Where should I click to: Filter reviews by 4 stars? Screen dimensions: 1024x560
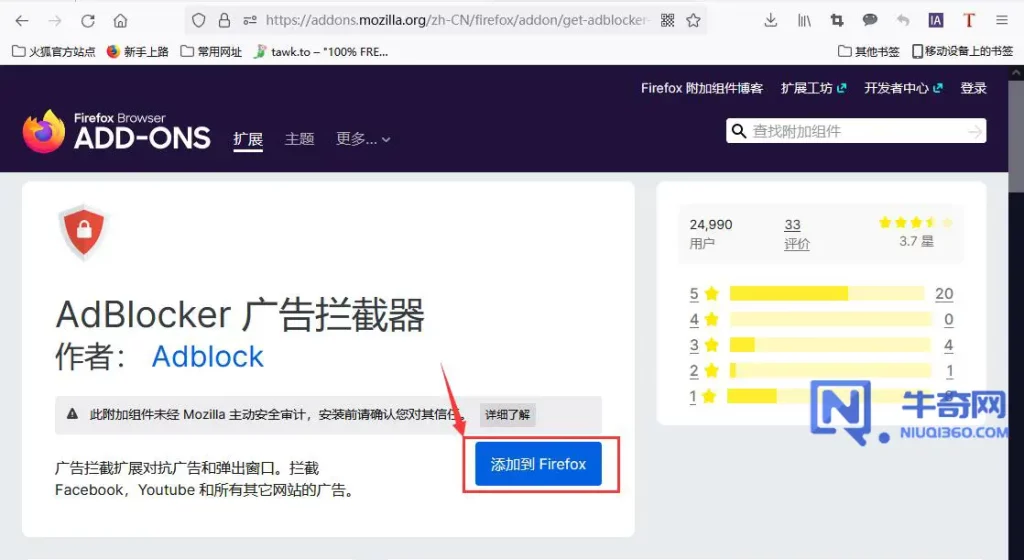(x=704, y=319)
